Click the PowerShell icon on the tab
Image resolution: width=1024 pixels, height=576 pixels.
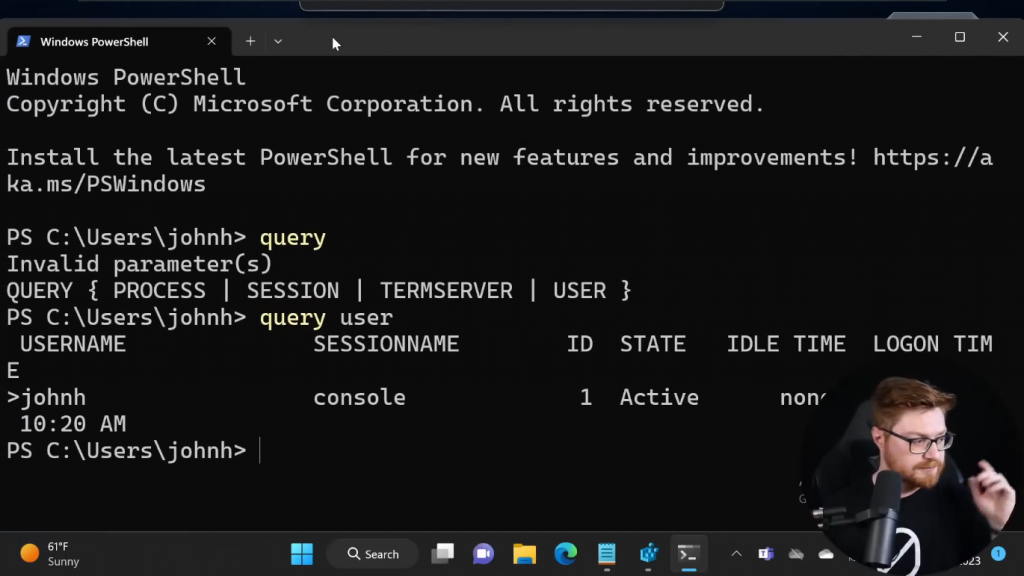coord(24,41)
